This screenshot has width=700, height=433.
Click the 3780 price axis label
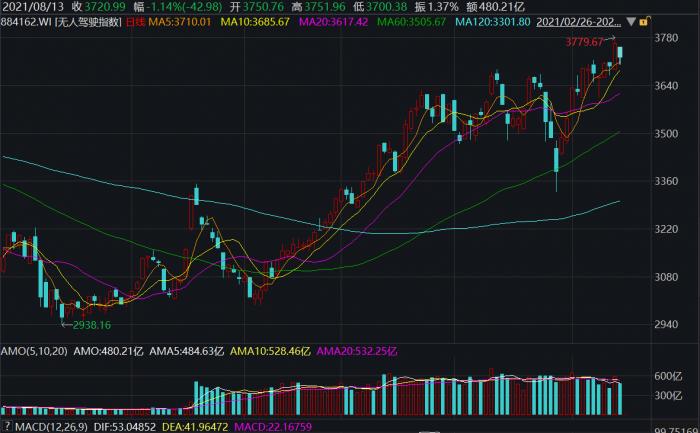666,38
